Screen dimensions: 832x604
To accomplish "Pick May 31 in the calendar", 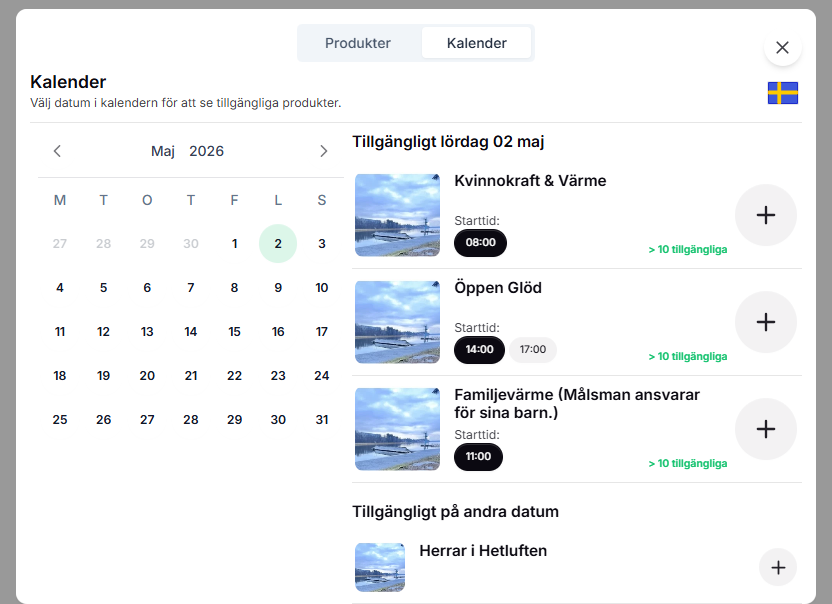I will coord(321,420).
